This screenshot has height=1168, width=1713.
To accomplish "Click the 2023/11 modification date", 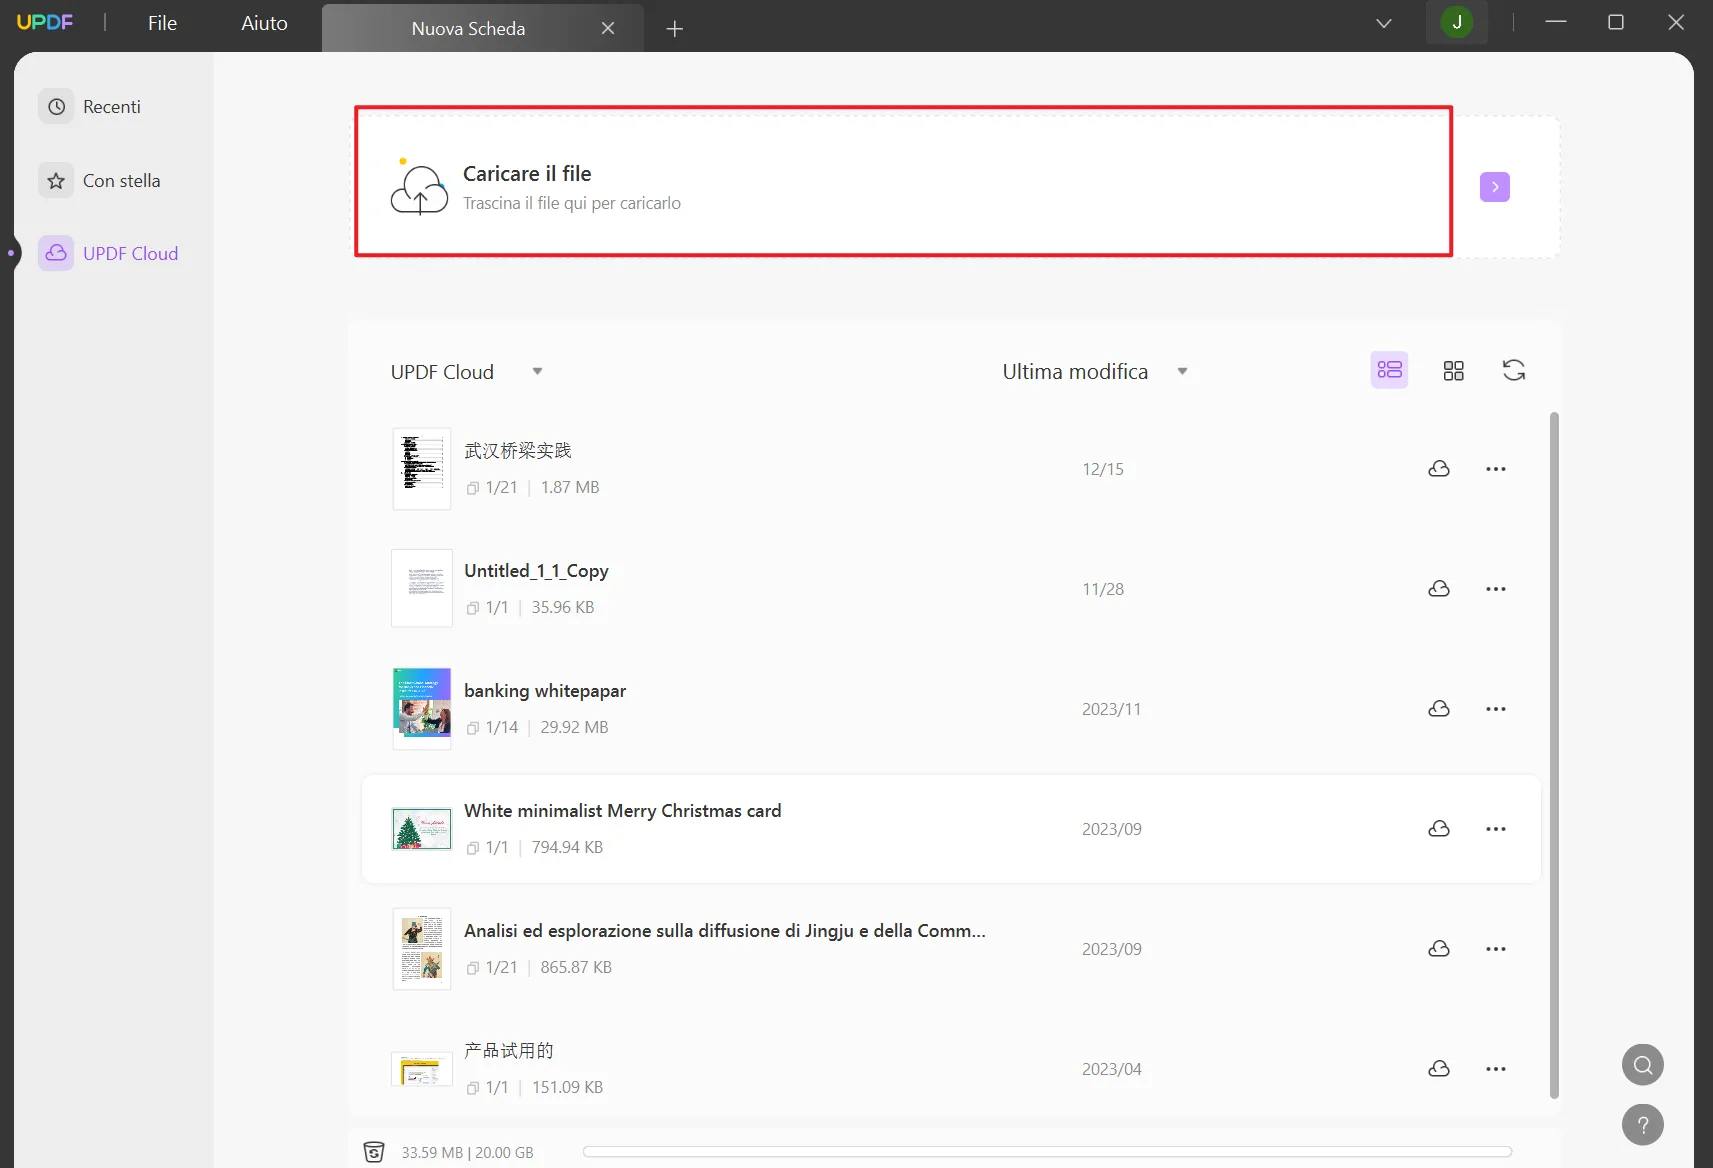I will pyautogui.click(x=1111, y=709).
